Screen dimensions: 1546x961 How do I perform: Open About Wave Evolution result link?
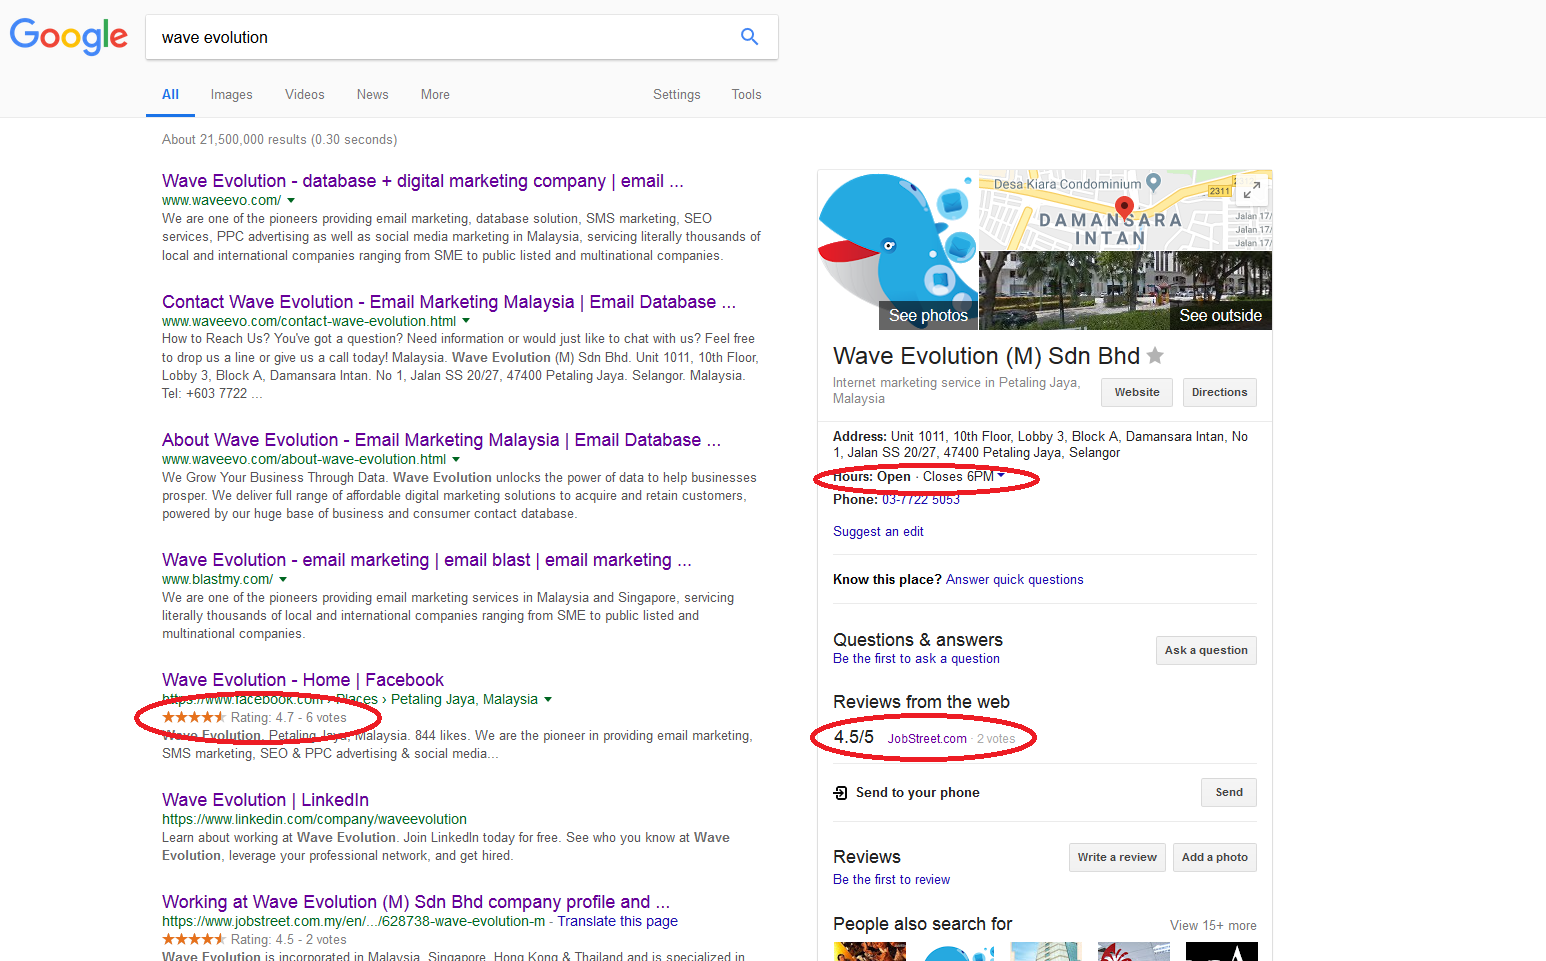click(x=441, y=440)
